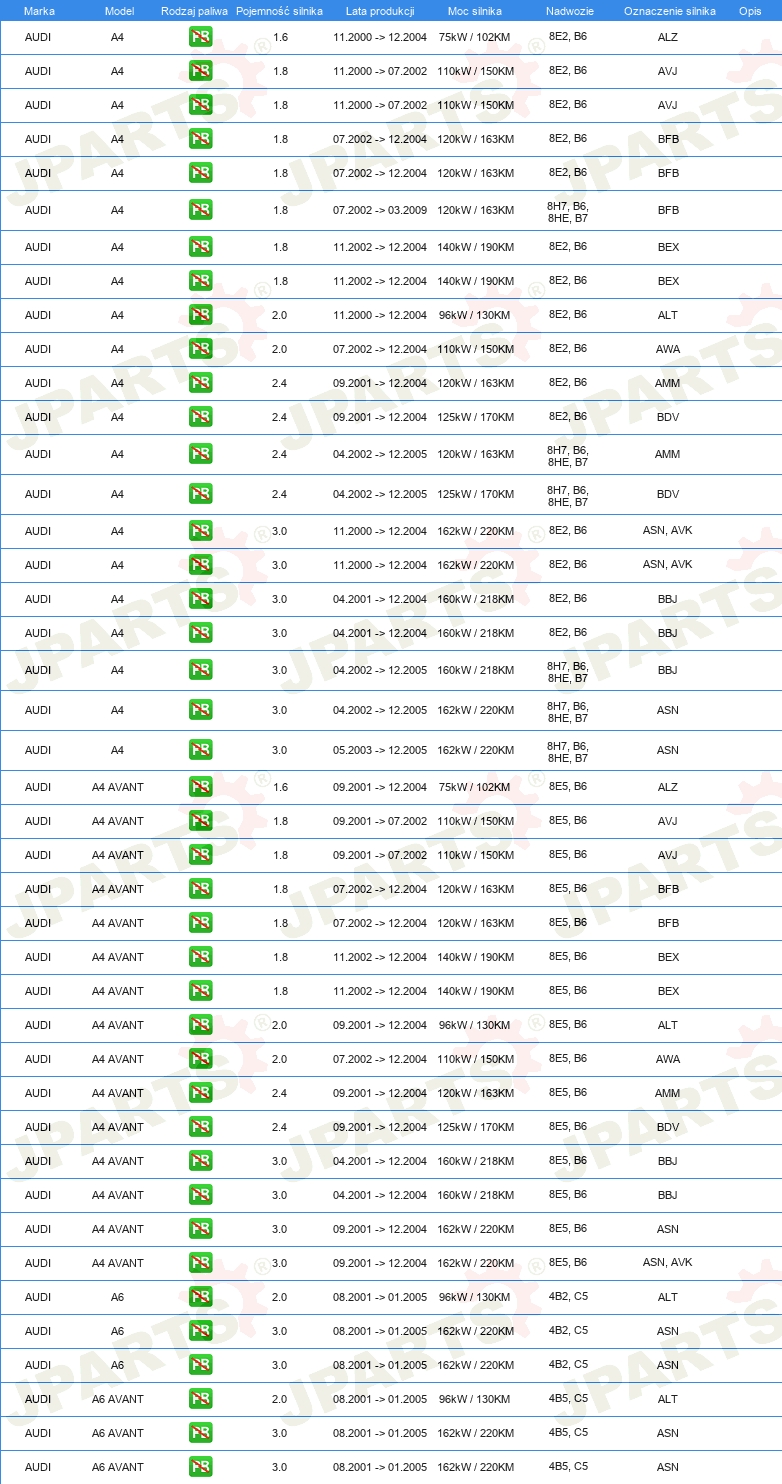This screenshot has height=1484, width=782.
Task: Click the 'Opis' column header
Action: point(750,10)
